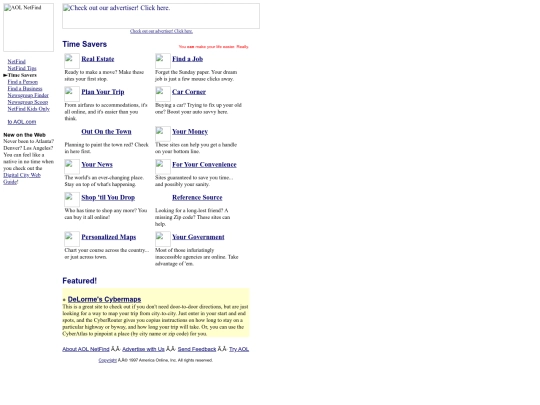
Task: Click the broken image icon beside Find a Job
Action: [163, 61]
